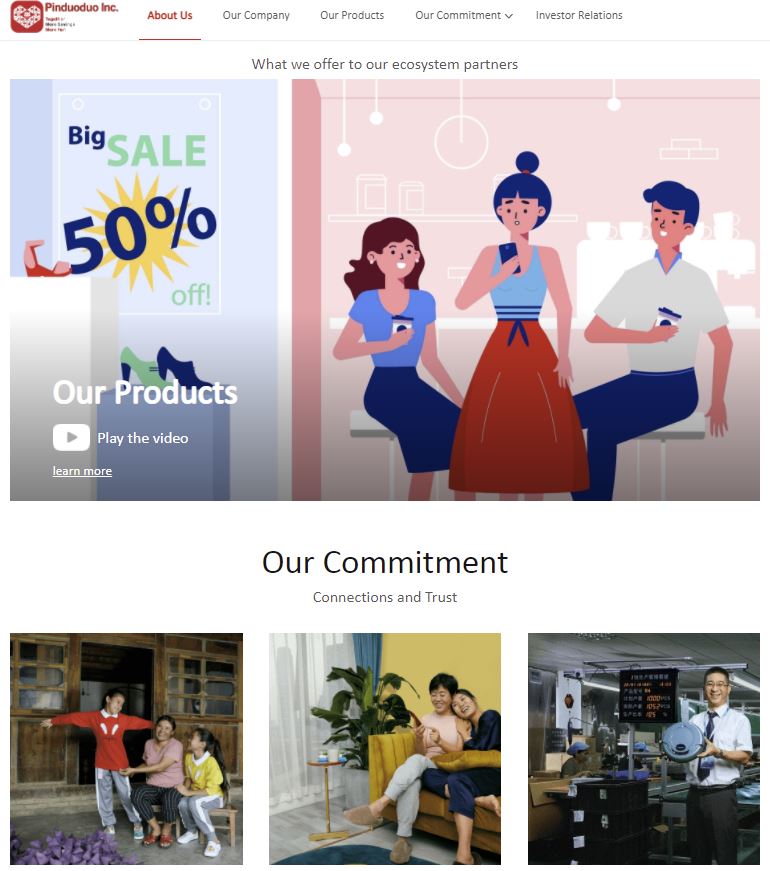Open the family outside wooden house photo

click(x=126, y=748)
